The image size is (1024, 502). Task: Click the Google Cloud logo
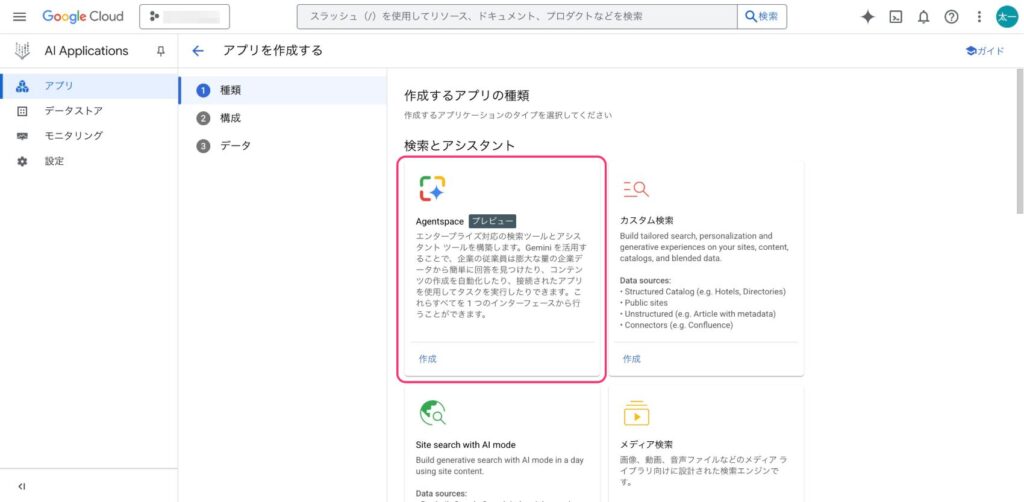[83, 17]
